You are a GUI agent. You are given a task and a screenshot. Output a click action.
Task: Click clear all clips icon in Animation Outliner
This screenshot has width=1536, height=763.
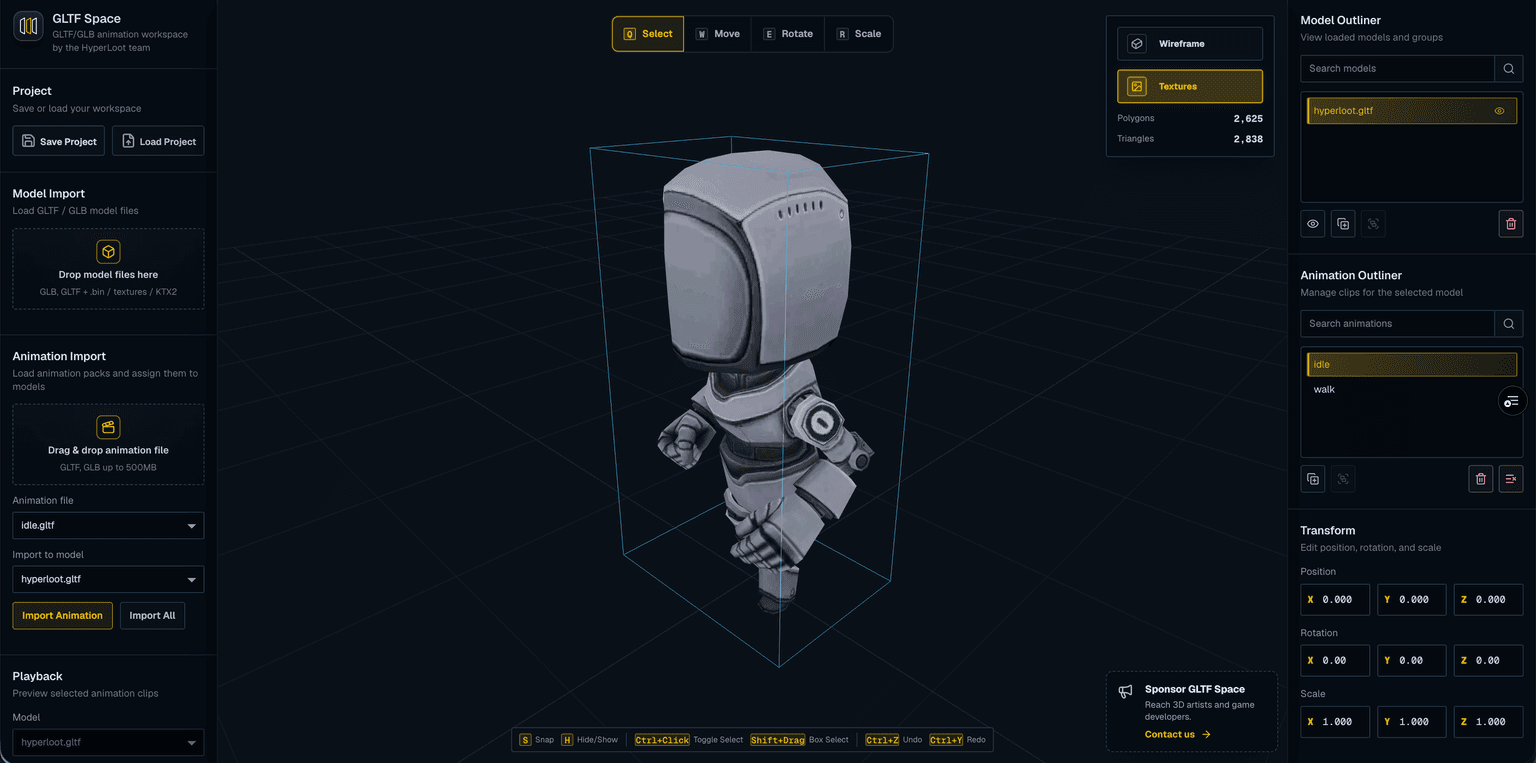click(1511, 479)
